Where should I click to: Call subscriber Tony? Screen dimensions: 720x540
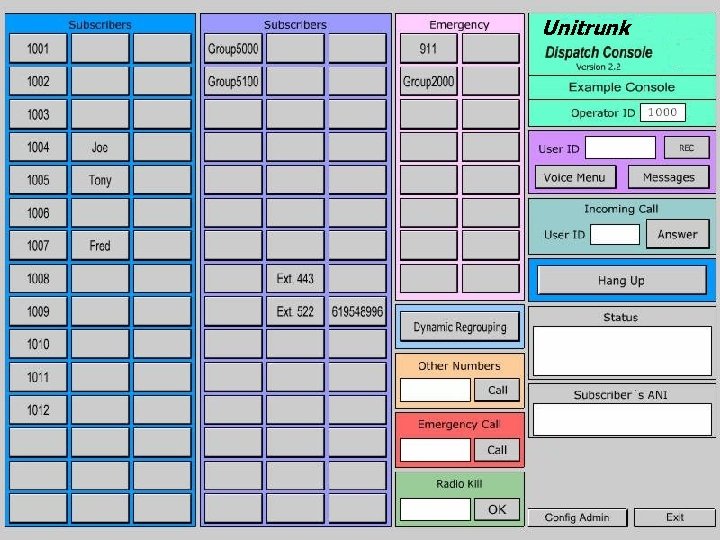click(x=100, y=180)
